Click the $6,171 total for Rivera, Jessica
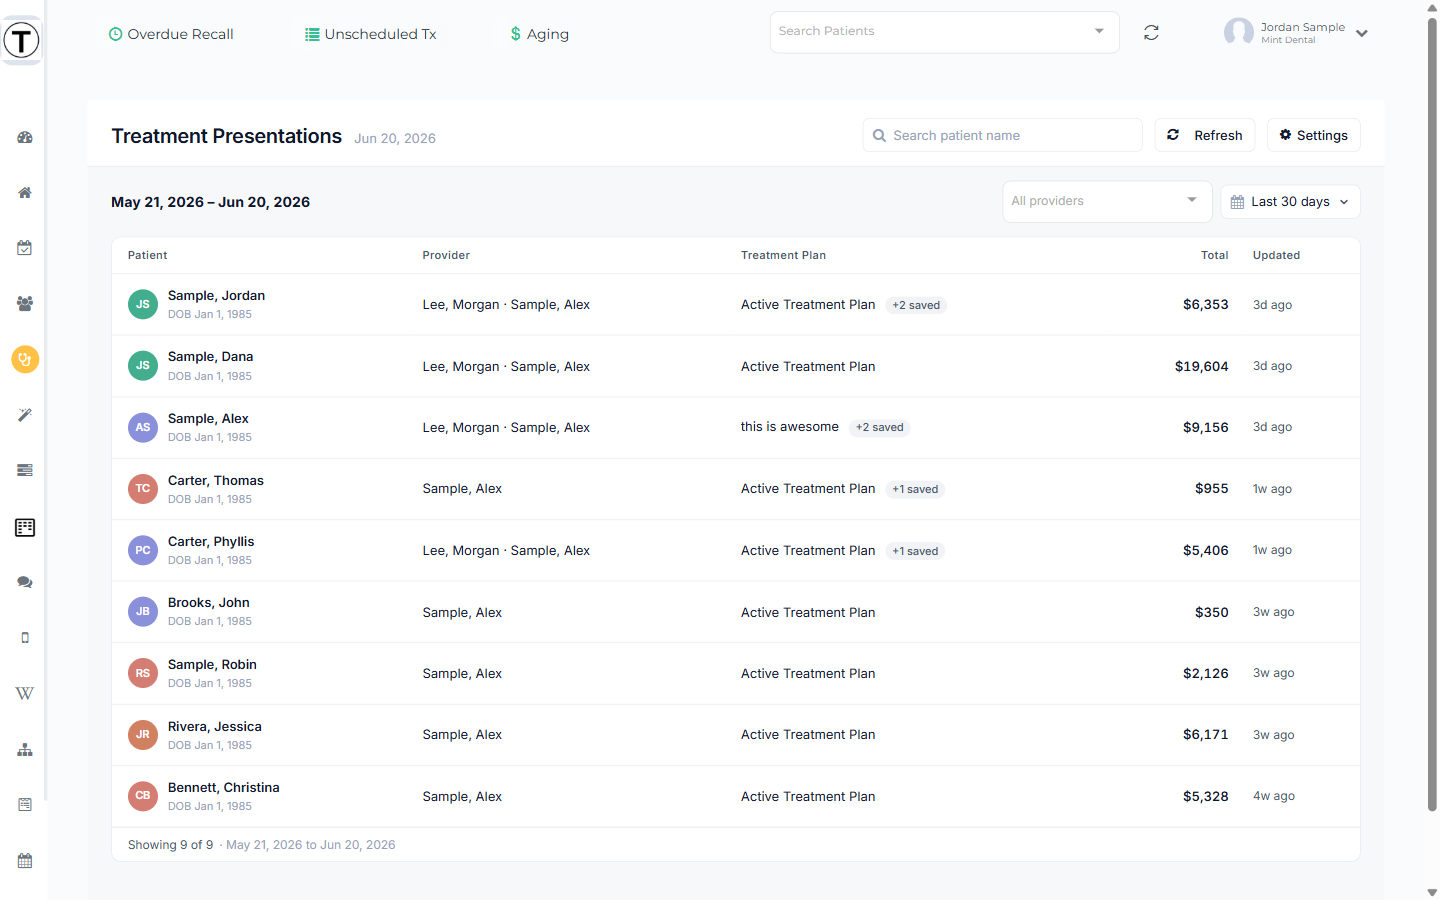1440x900 pixels. tap(1205, 735)
